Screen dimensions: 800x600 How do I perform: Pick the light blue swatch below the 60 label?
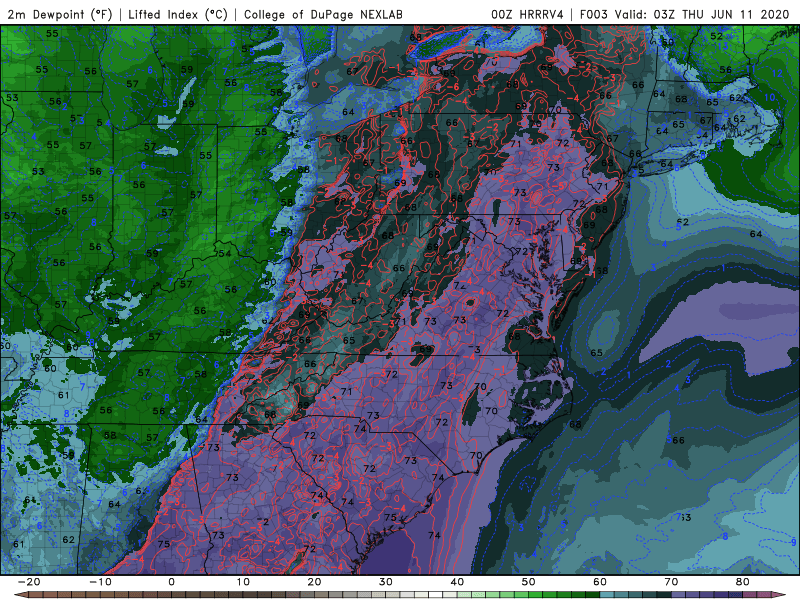click(x=607, y=594)
